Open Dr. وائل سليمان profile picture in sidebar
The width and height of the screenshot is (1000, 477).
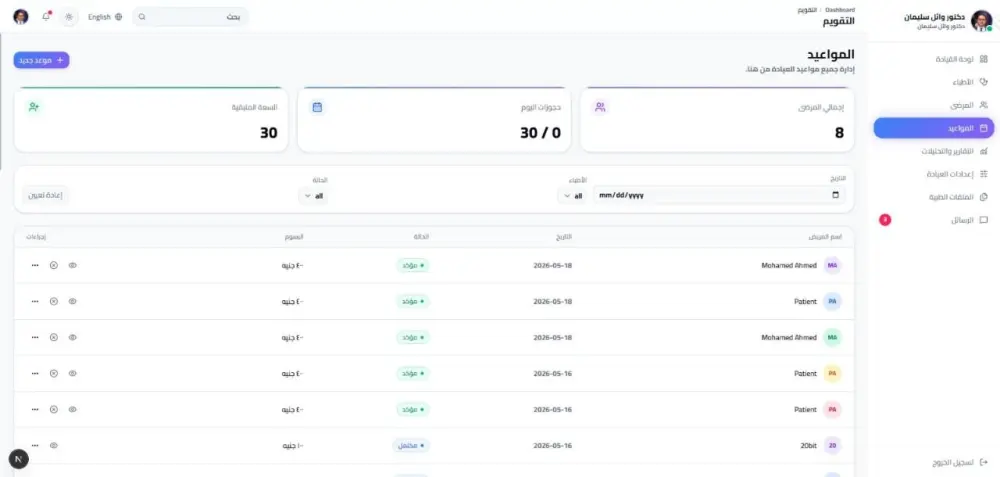[981, 20]
